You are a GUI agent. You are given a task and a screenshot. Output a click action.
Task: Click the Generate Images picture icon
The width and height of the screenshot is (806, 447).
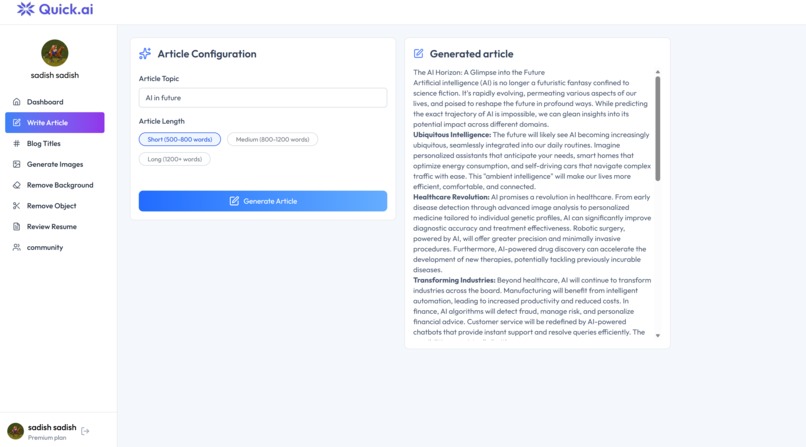pos(16,164)
